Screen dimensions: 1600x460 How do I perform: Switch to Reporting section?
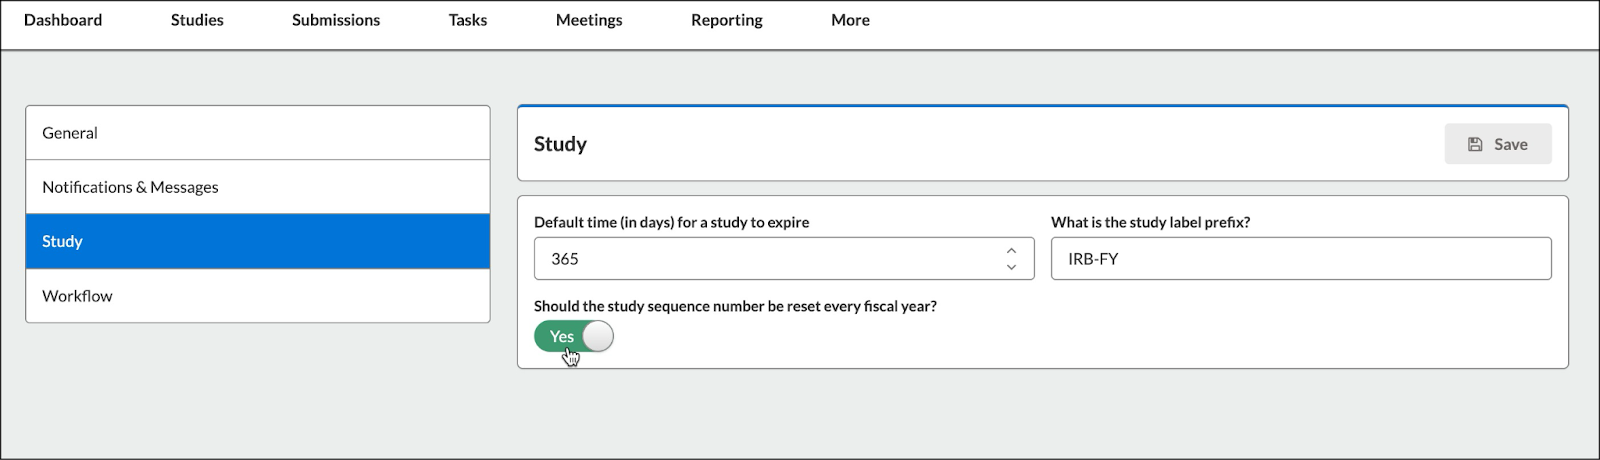[x=727, y=20]
